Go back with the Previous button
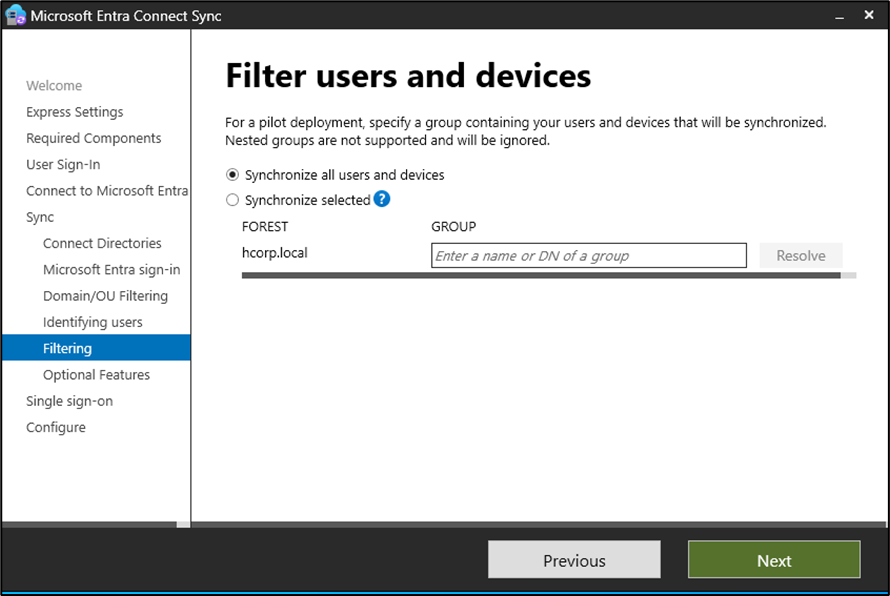The width and height of the screenshot is (890, 596). (x=574, y=560)
